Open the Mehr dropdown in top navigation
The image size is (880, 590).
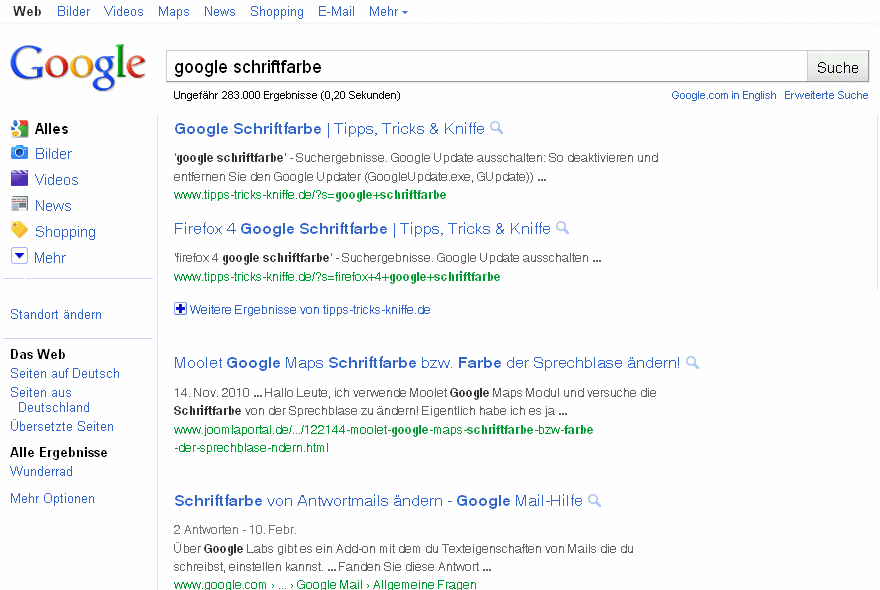[x=388, y=11]
